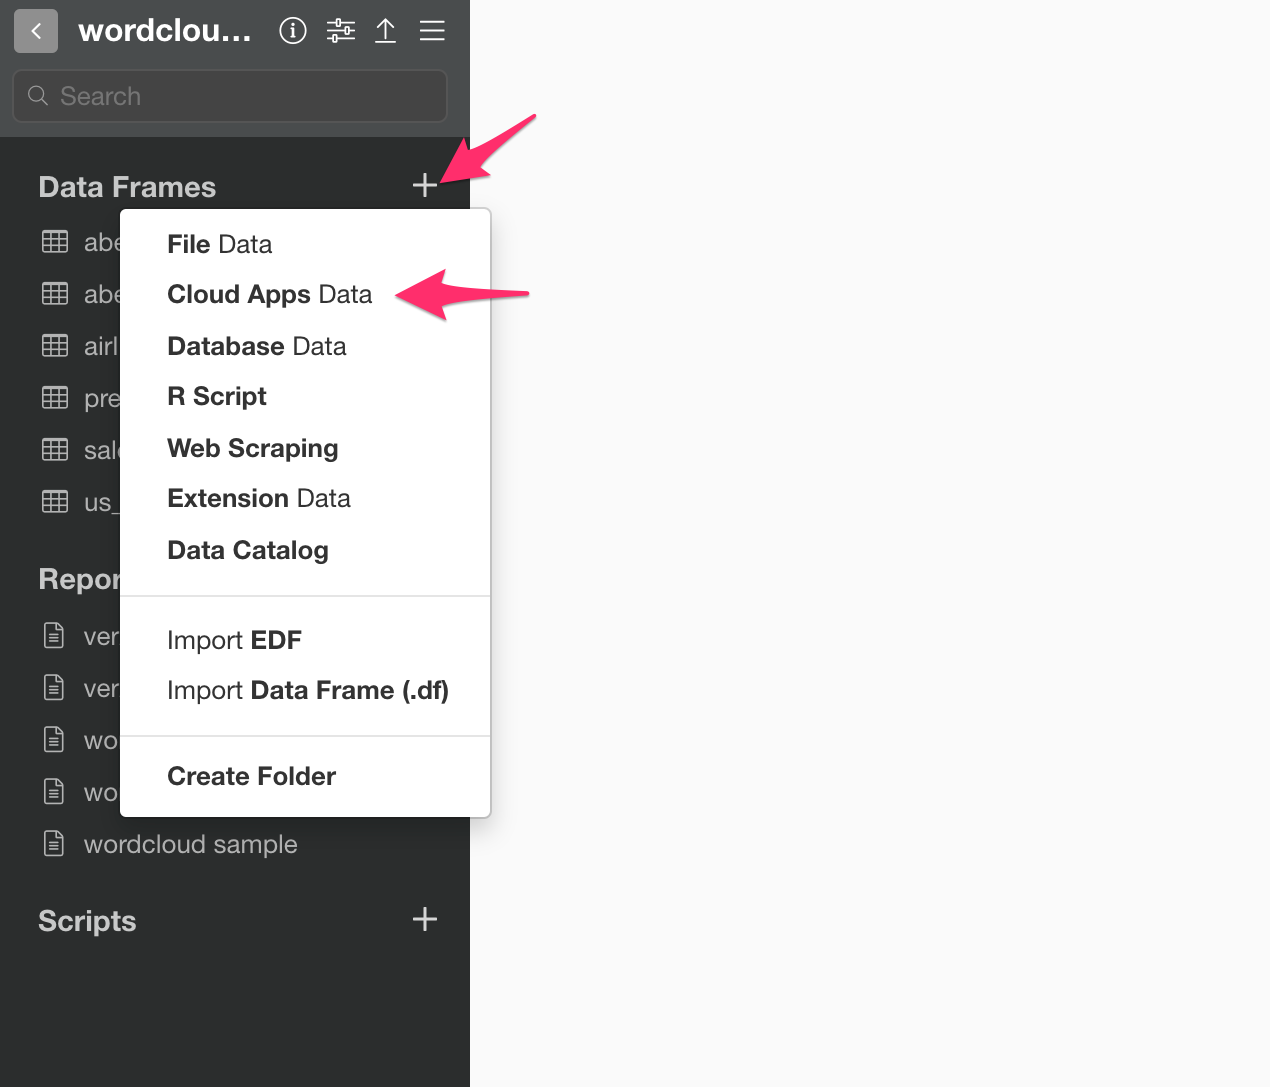The image size is (1270, 1087).
Task: Open the hamburger menu icon
Action: 432,31
